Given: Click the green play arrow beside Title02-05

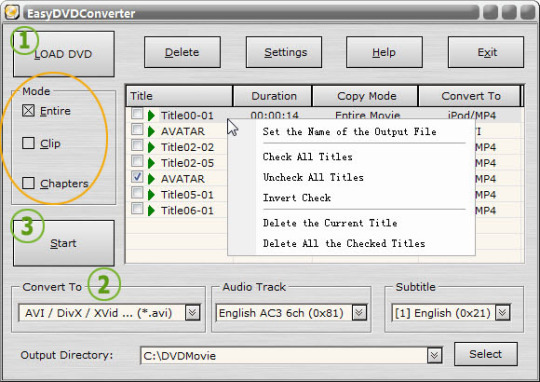Looking at the screenshot, I should pos(151,163).
